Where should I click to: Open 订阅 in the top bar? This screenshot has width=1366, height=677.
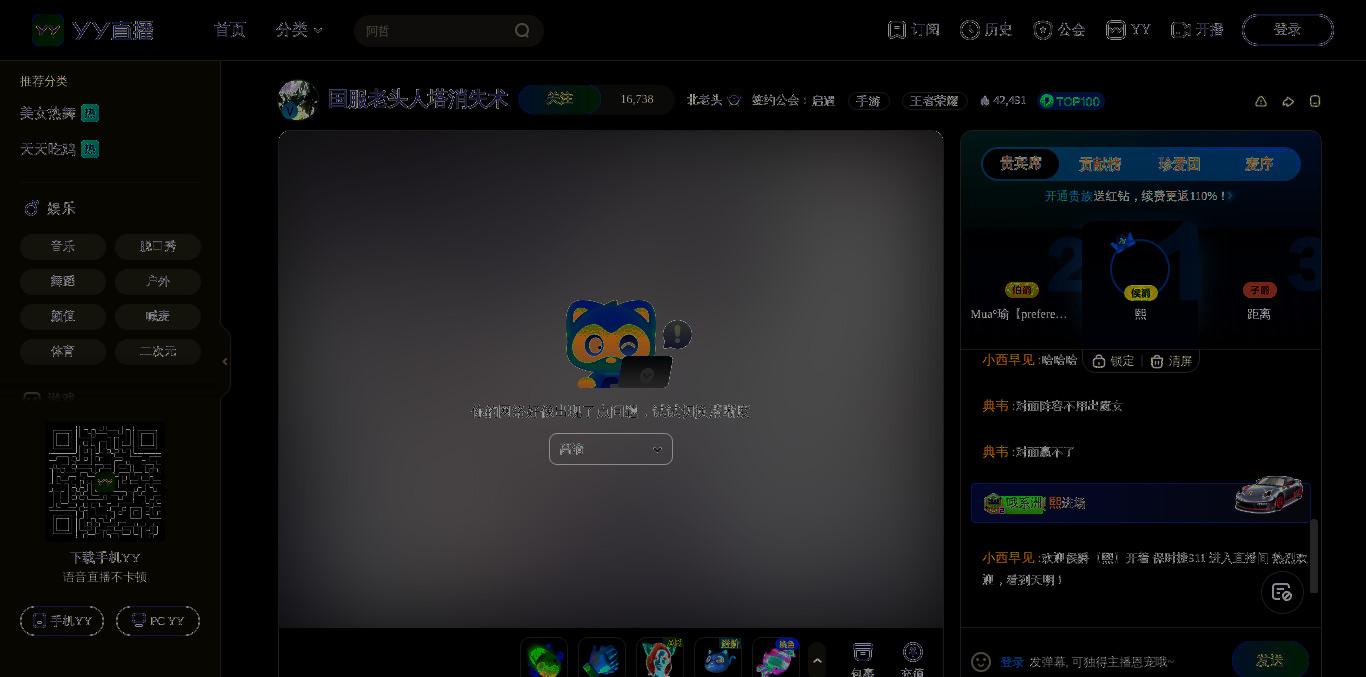tap(914, 30)
